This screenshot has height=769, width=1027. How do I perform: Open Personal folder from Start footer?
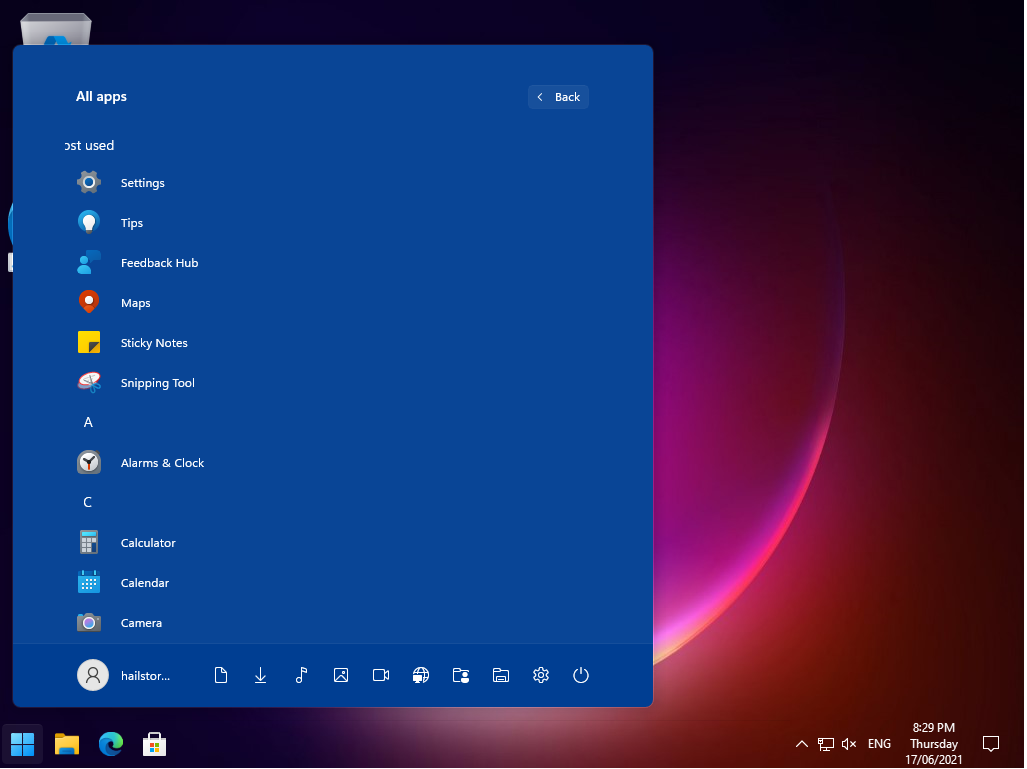(x=460, y=675)
